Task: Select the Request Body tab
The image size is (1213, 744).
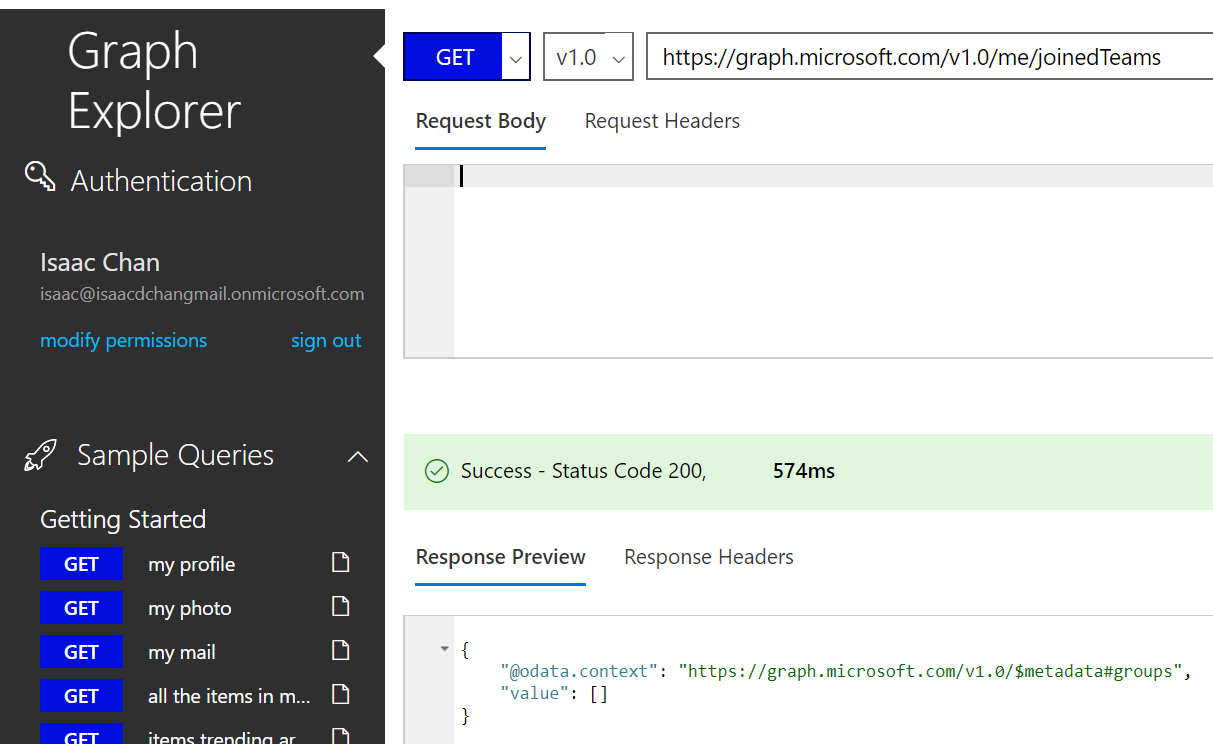Action: (480, 120)
